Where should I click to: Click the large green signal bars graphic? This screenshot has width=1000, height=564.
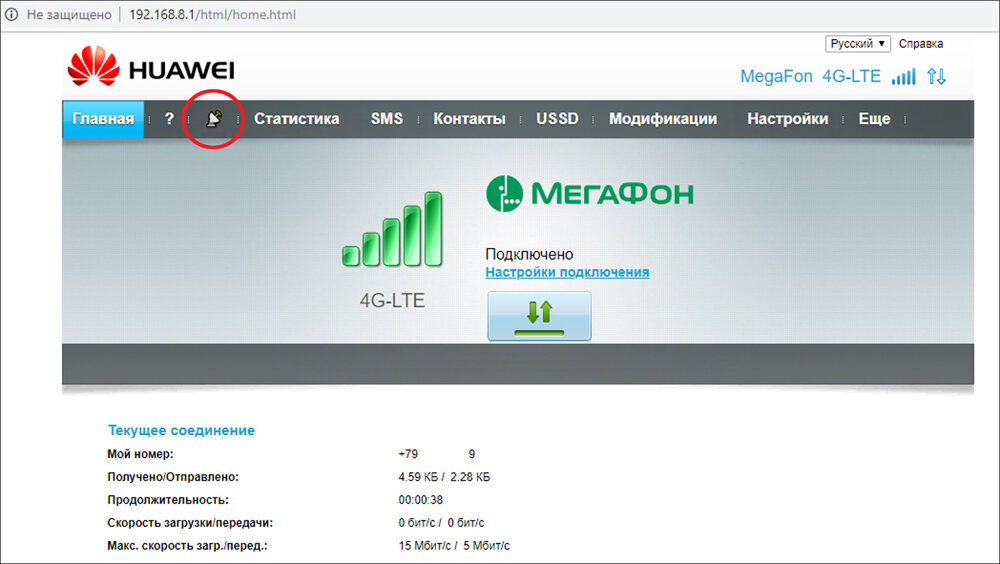(x=392, y=229)
